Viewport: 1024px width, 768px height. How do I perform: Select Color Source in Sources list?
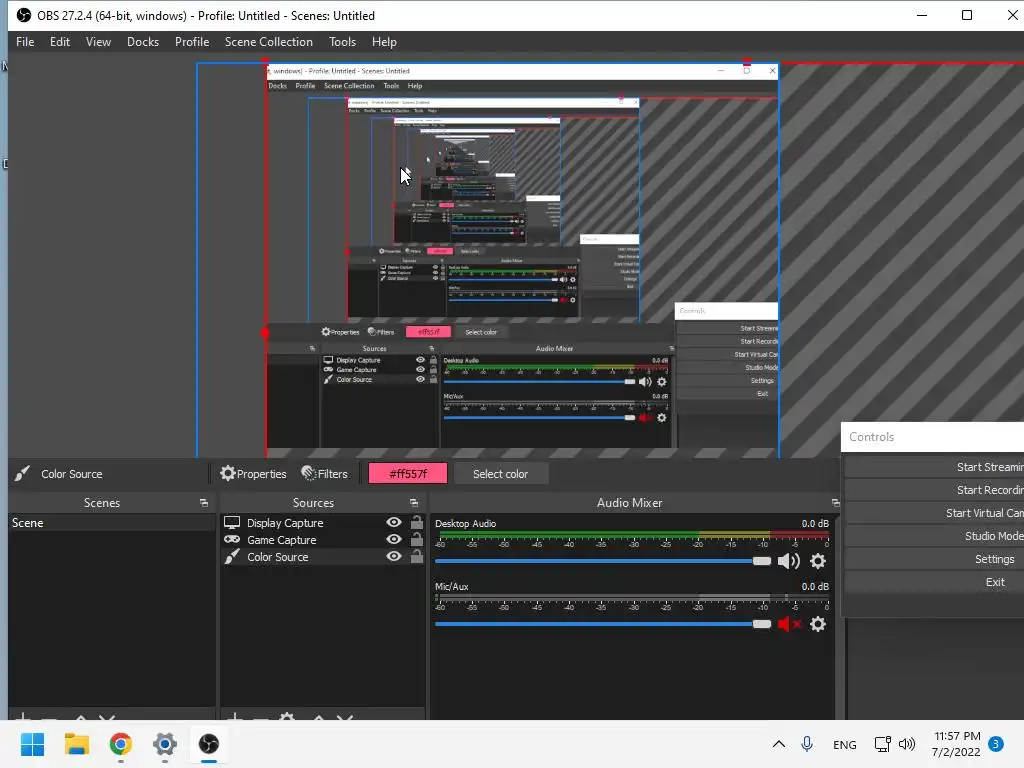coord(278,556)
